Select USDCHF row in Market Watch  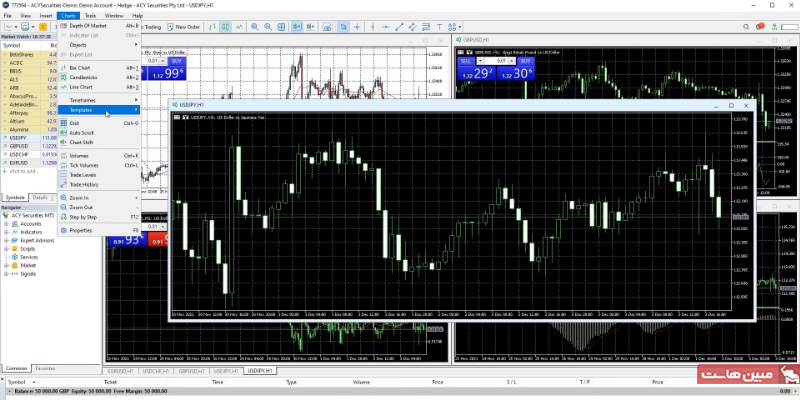29,155
